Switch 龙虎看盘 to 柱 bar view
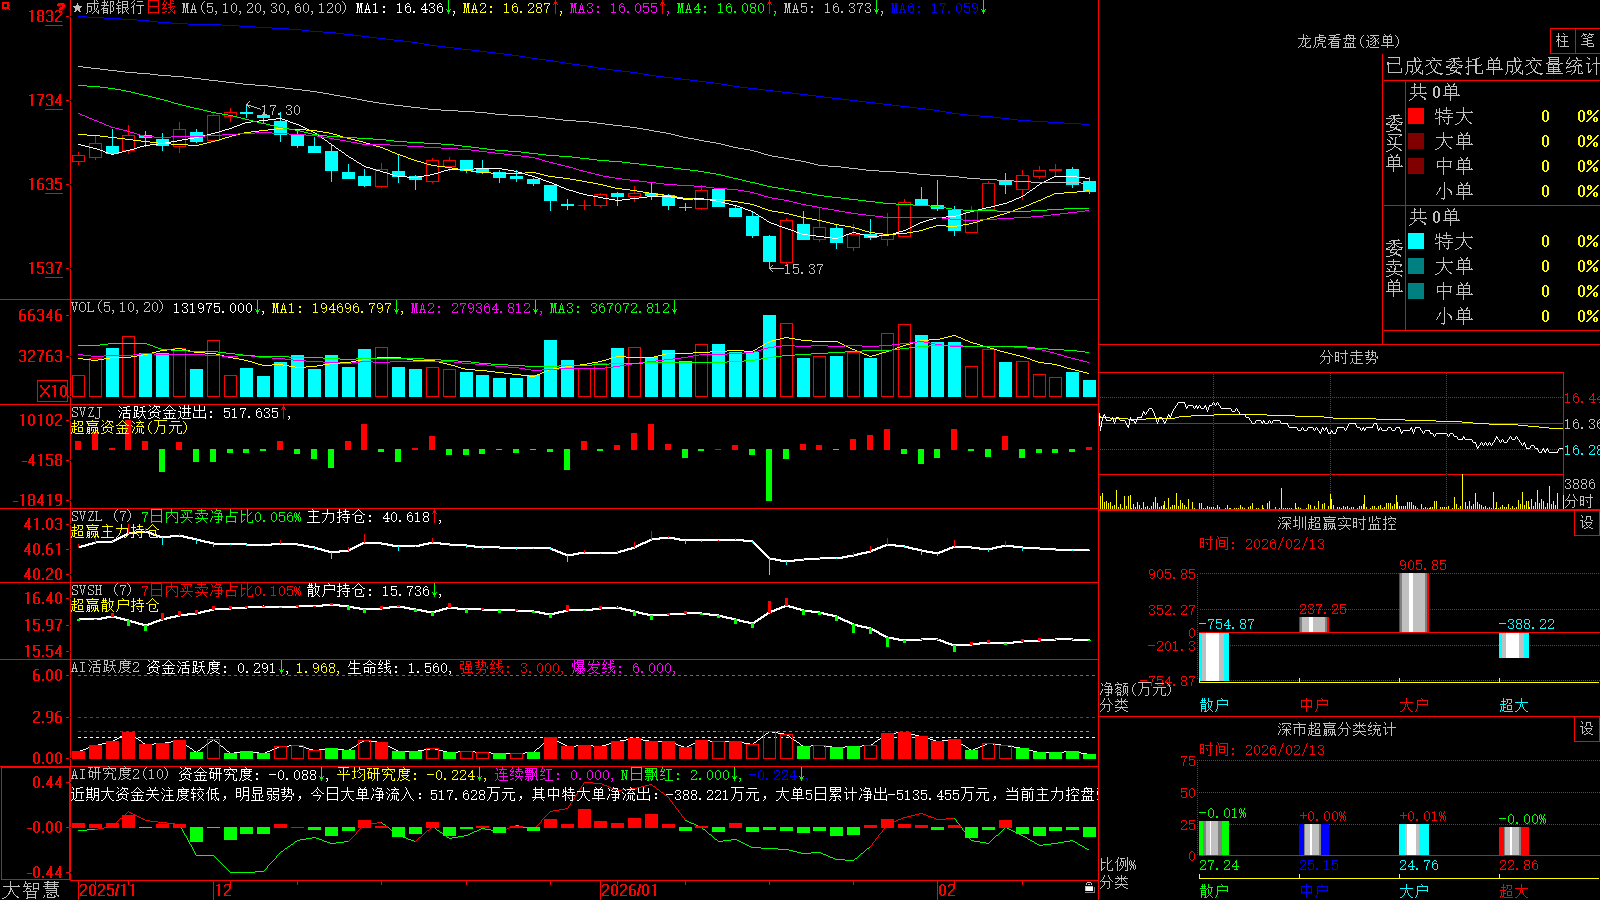Image resolution: width=1600 pixels, height=900 pixels. pos(1562,40)
